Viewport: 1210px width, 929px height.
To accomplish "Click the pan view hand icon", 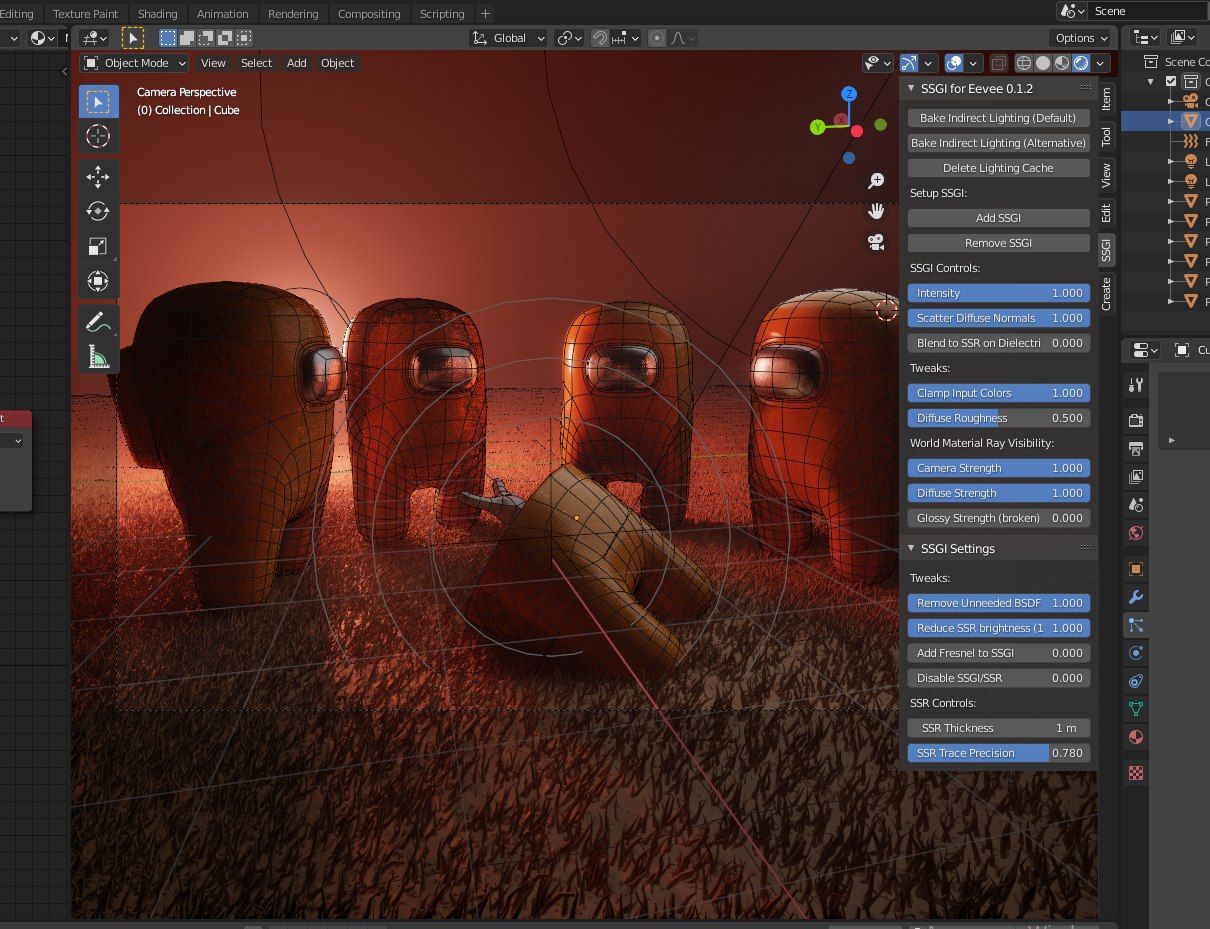I will 876,211.
